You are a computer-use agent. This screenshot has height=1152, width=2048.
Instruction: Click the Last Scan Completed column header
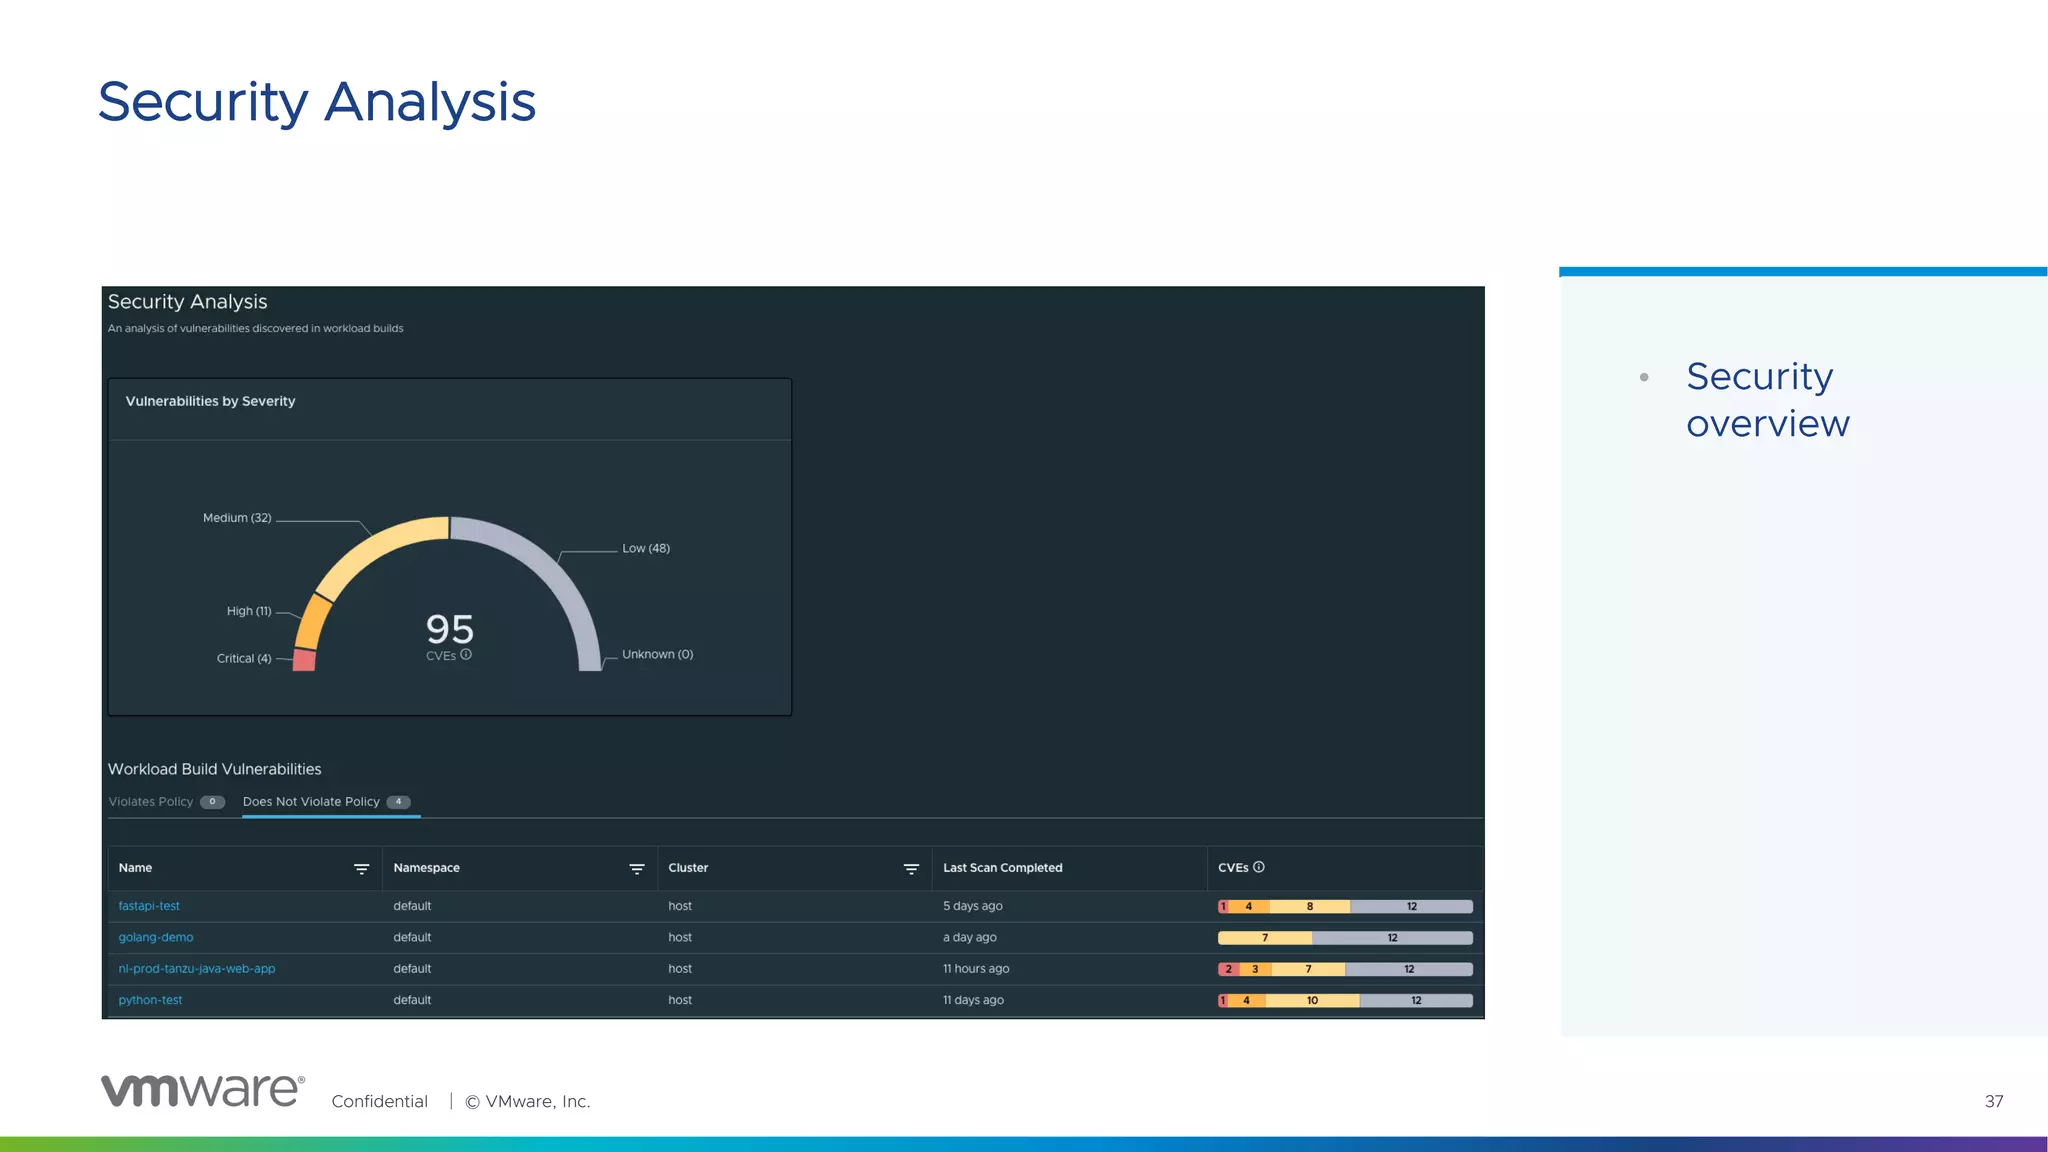(x=1002, y=868)
